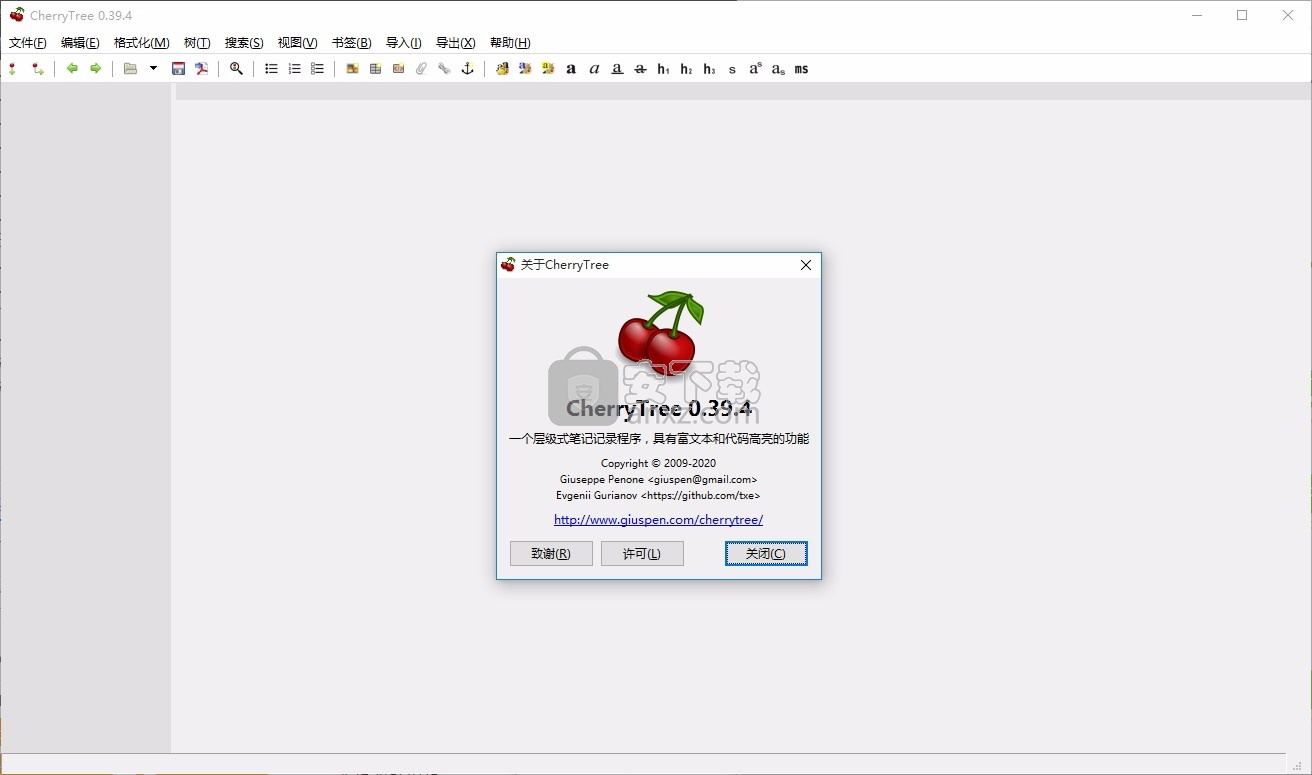Click the 'Copyright © 2009-2020' text
Image resolution: width=1312 pixels, height=775 pixels.
click(x=659, y=464)
